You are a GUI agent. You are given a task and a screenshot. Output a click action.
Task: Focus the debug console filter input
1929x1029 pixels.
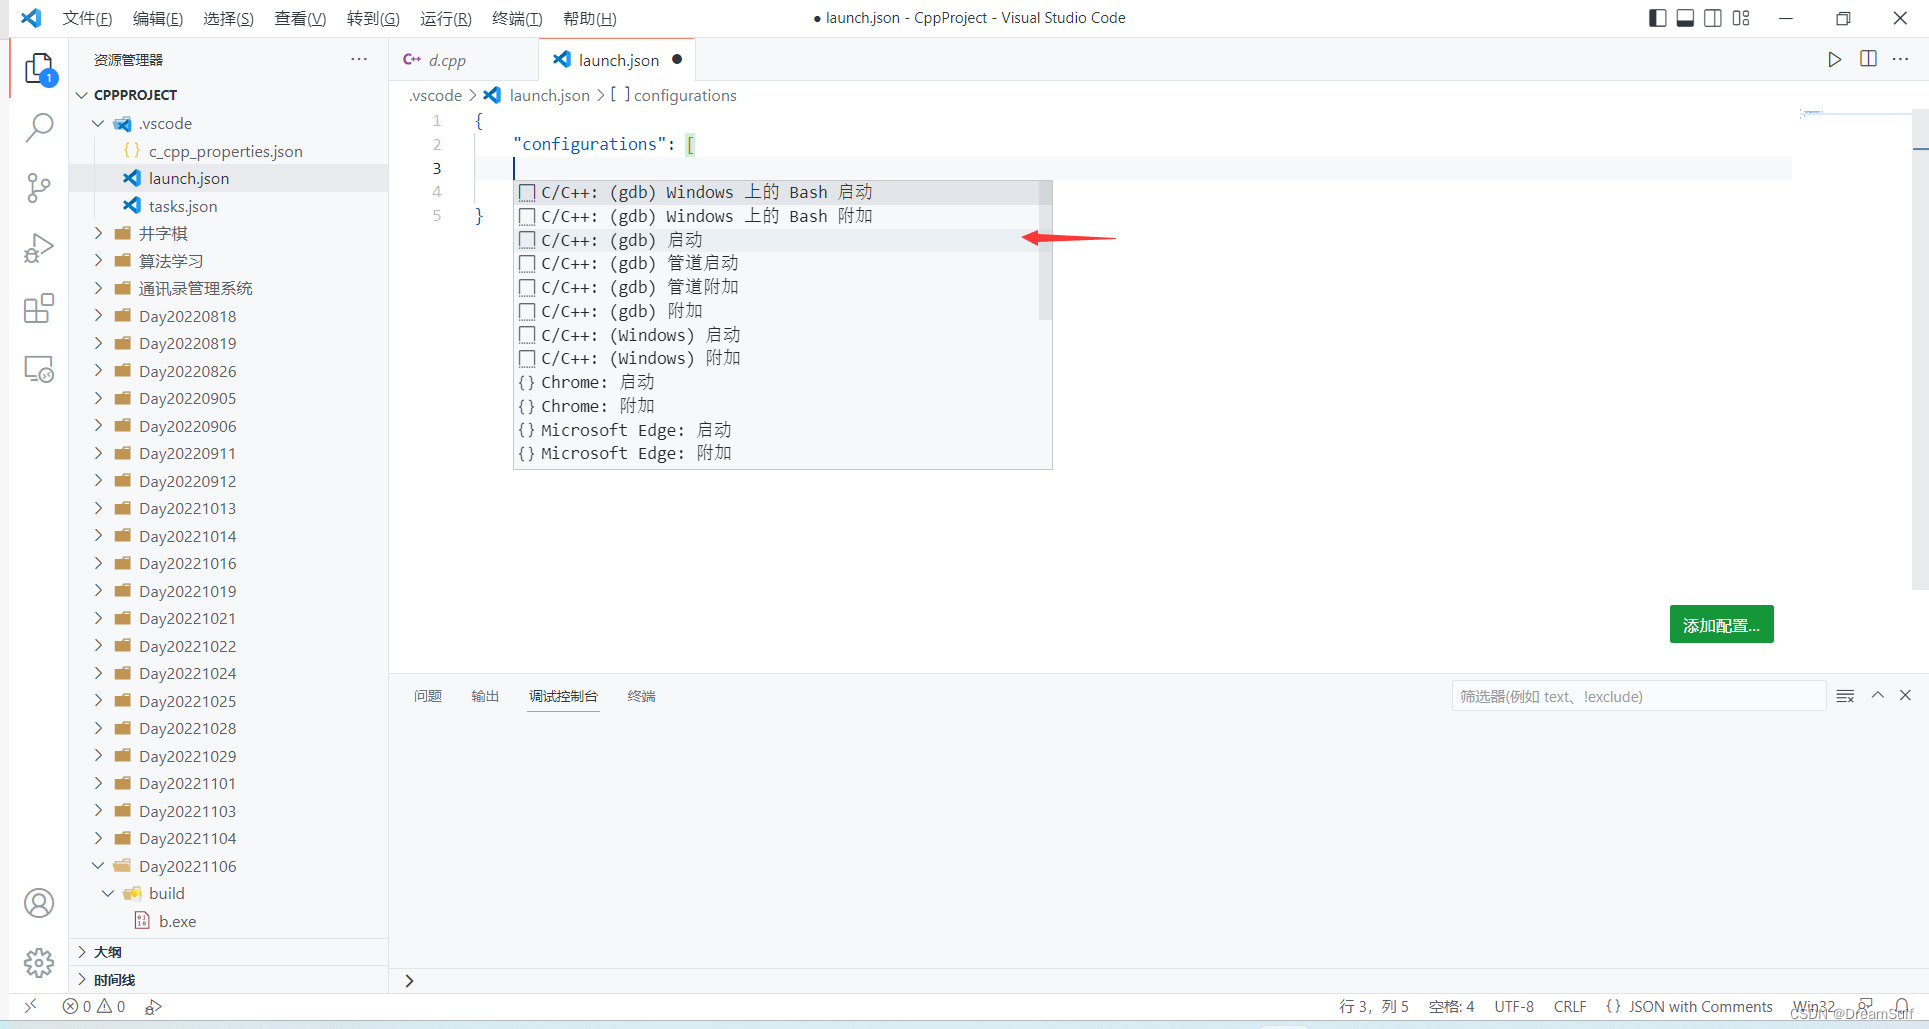(1638, 696)
